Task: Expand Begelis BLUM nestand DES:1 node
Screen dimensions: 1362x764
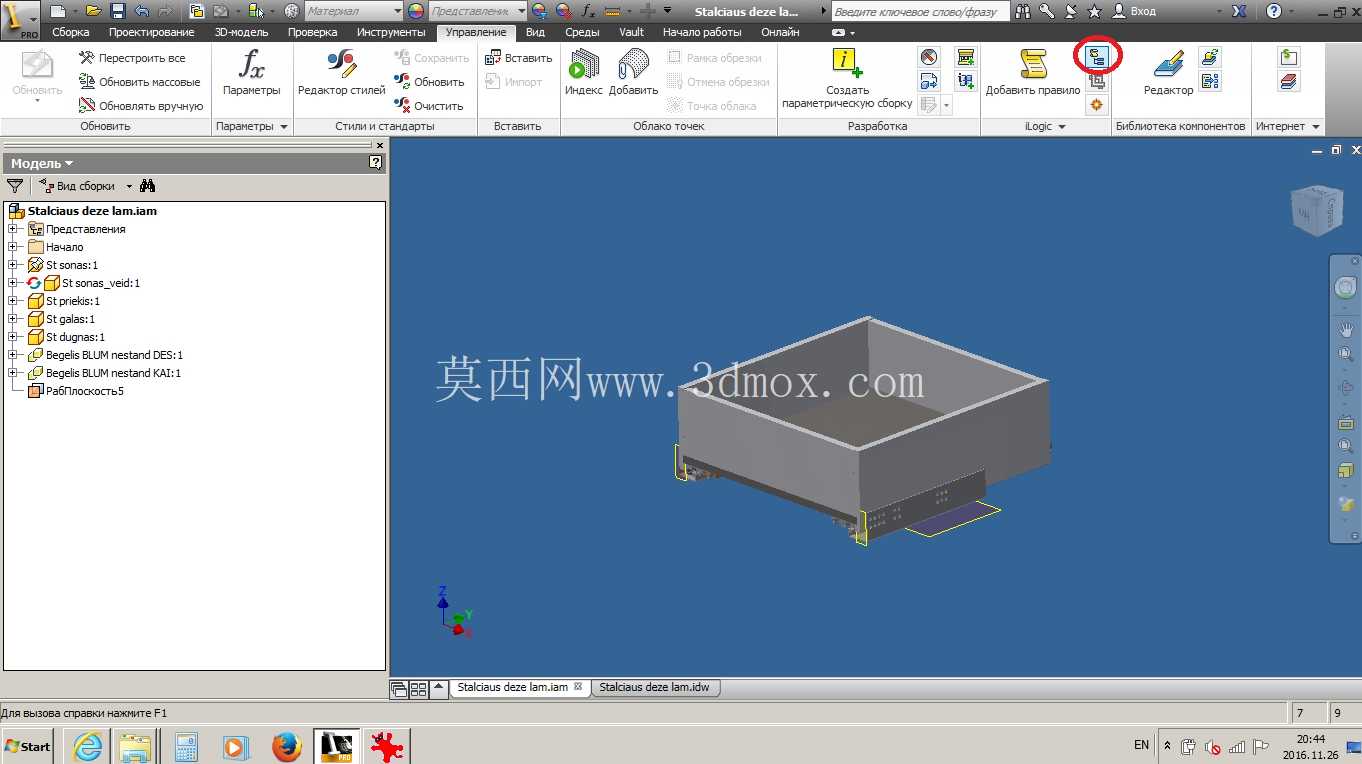Action: point(13,355)
